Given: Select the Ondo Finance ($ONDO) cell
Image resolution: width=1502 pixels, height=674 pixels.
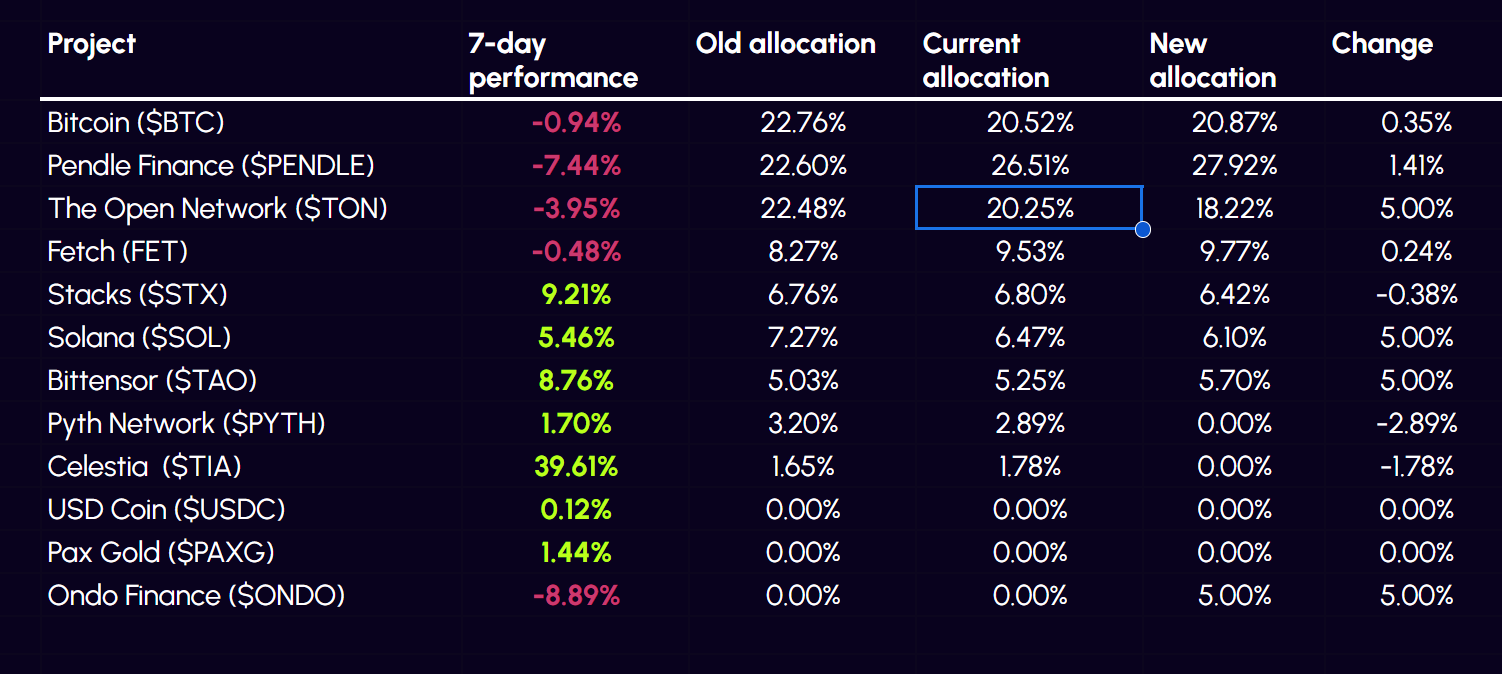Looking at the screenshot, I should (196, 596).
